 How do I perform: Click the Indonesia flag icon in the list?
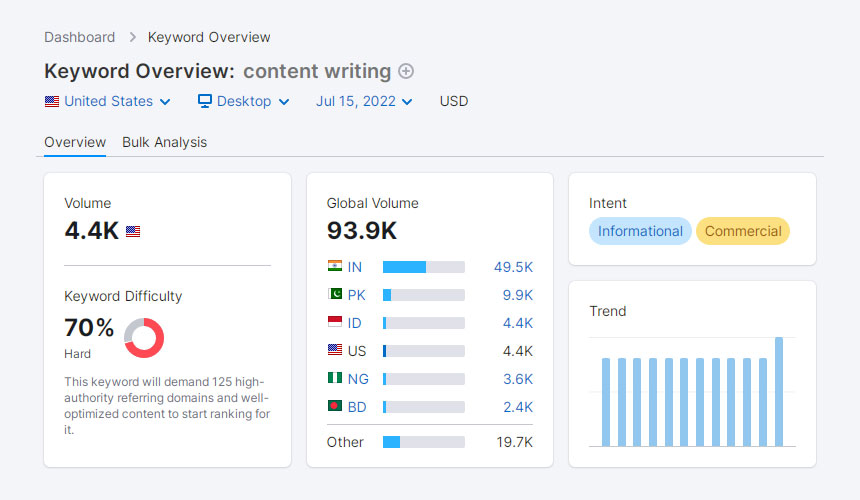[x=335, y=323]
